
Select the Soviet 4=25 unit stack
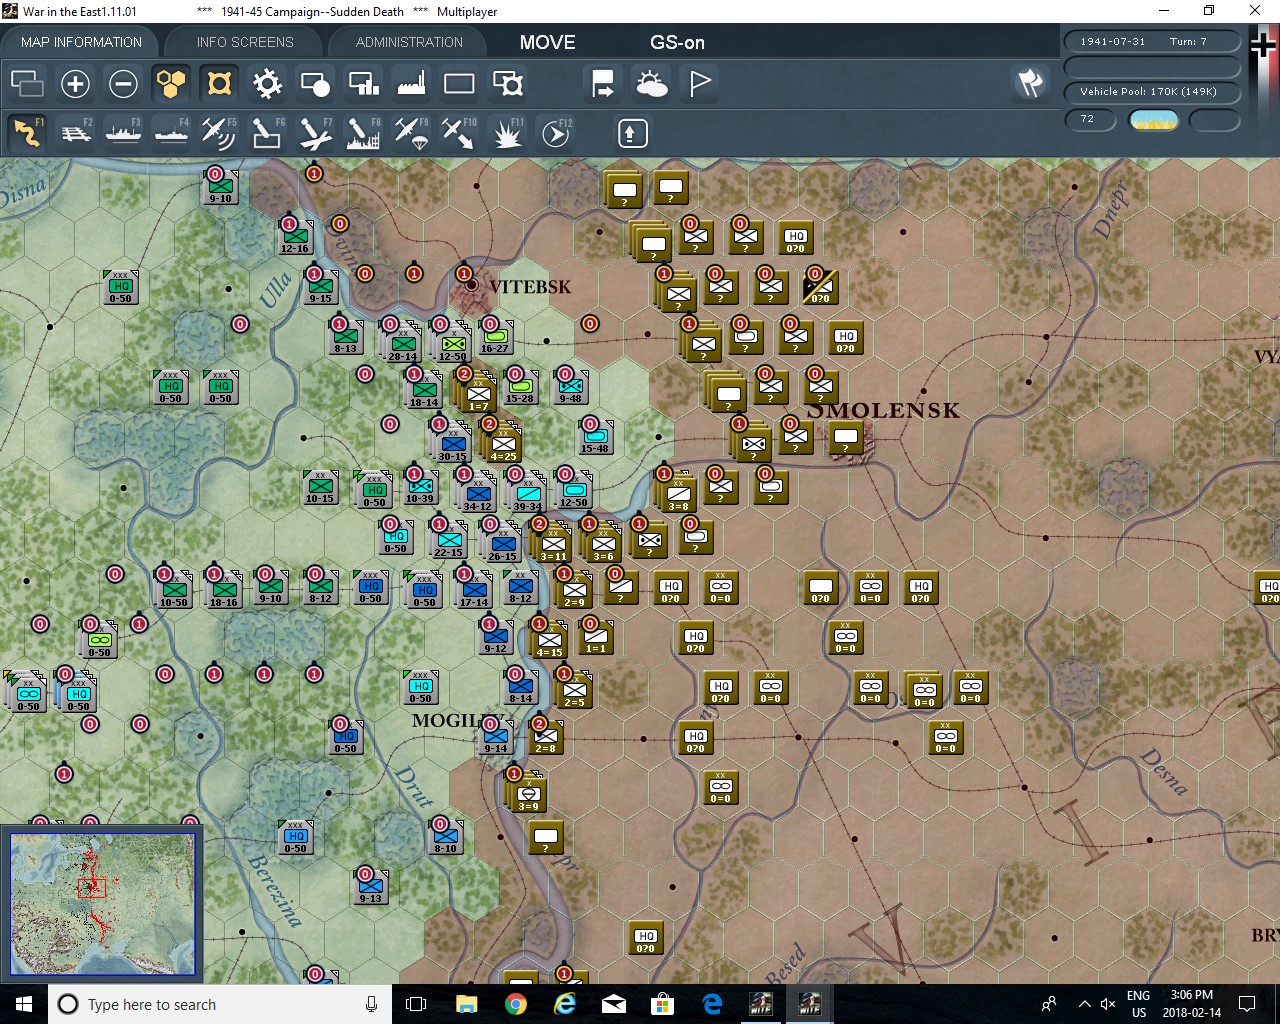click(503, 442)
